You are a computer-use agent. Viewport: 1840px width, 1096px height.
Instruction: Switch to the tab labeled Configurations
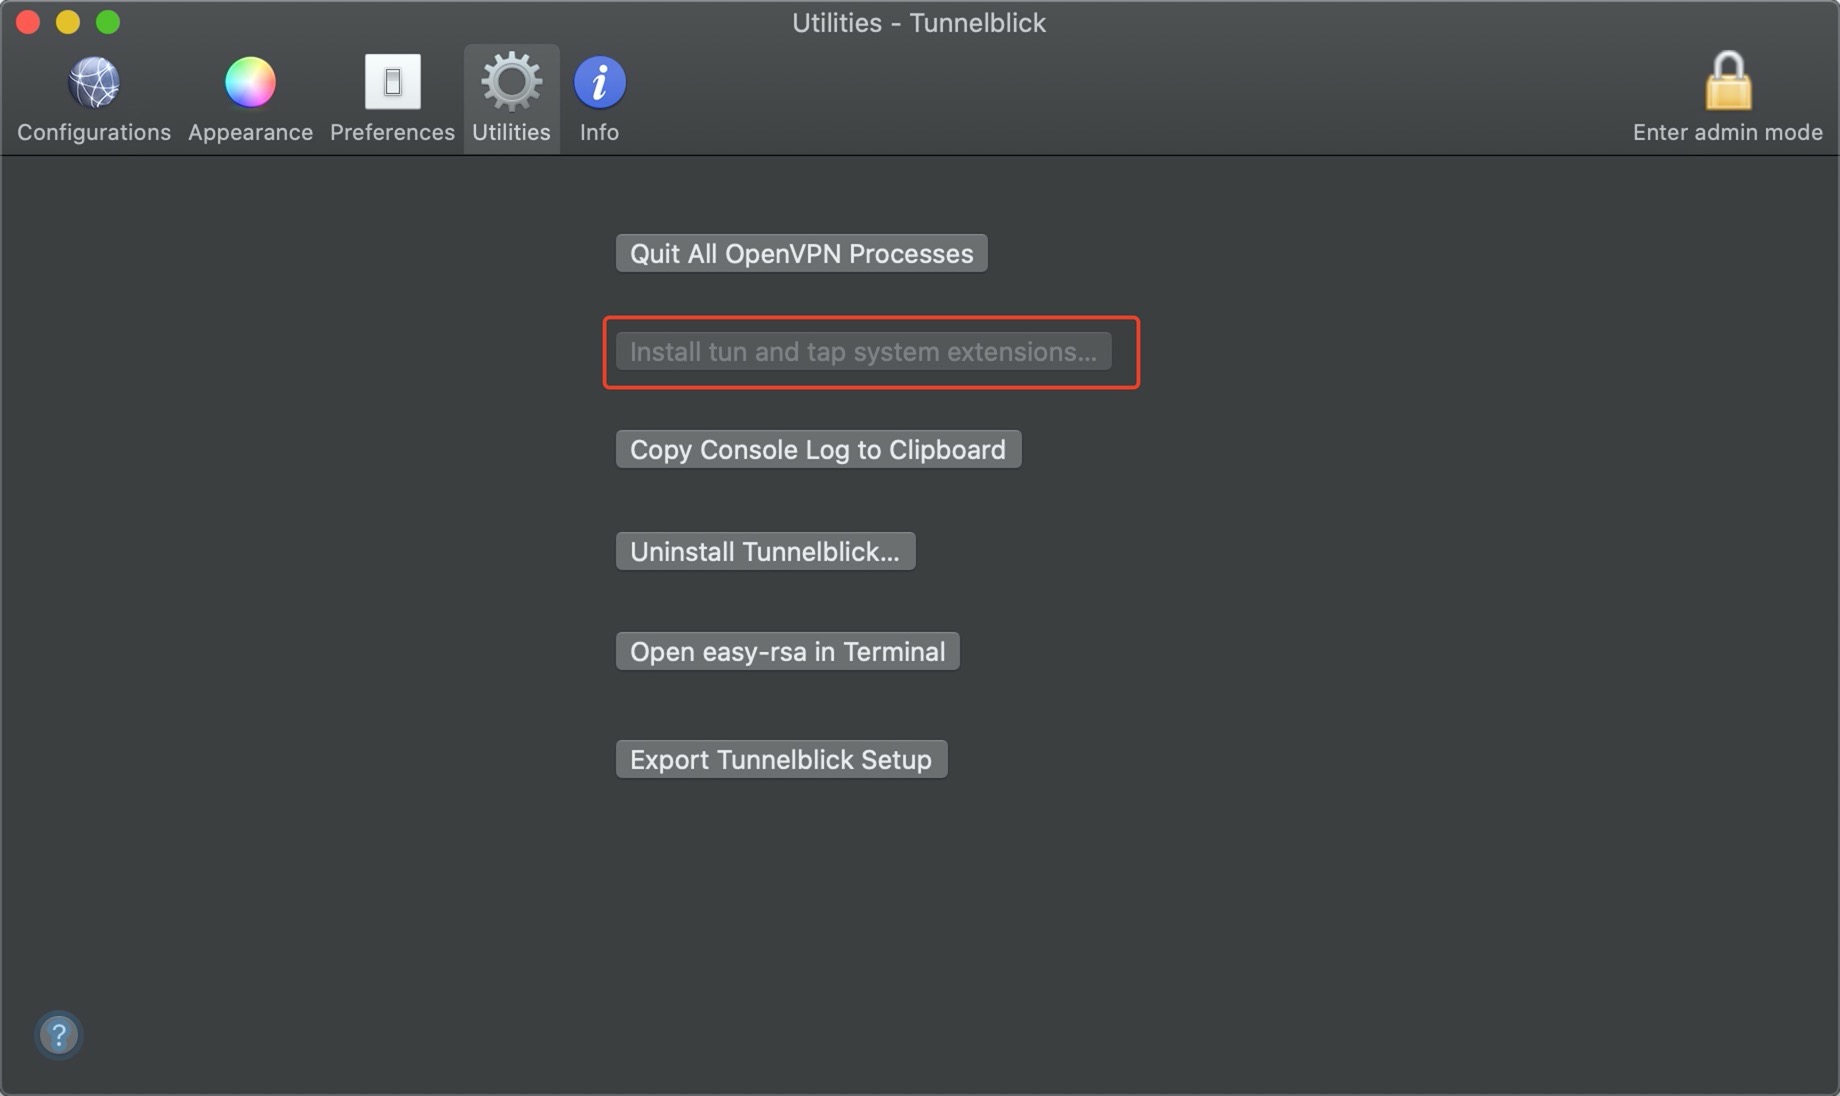(x=93, y=132)
